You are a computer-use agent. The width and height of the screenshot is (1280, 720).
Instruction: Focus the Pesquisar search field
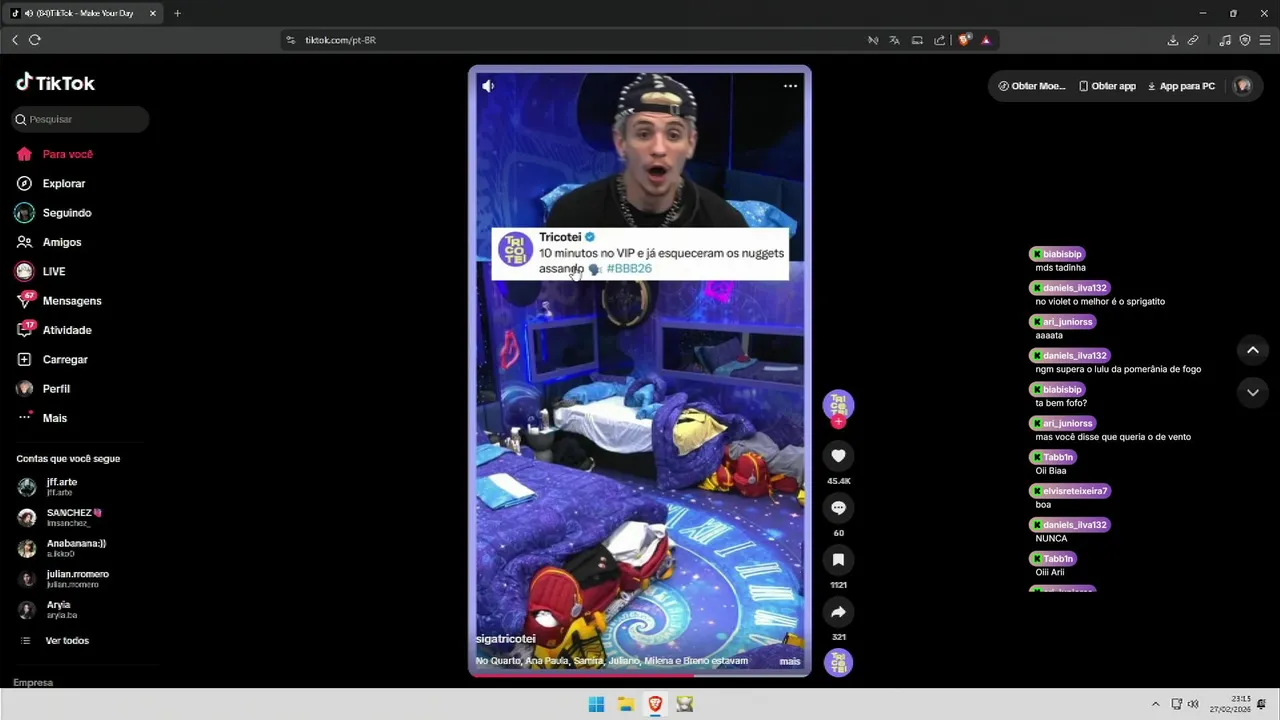81,119
